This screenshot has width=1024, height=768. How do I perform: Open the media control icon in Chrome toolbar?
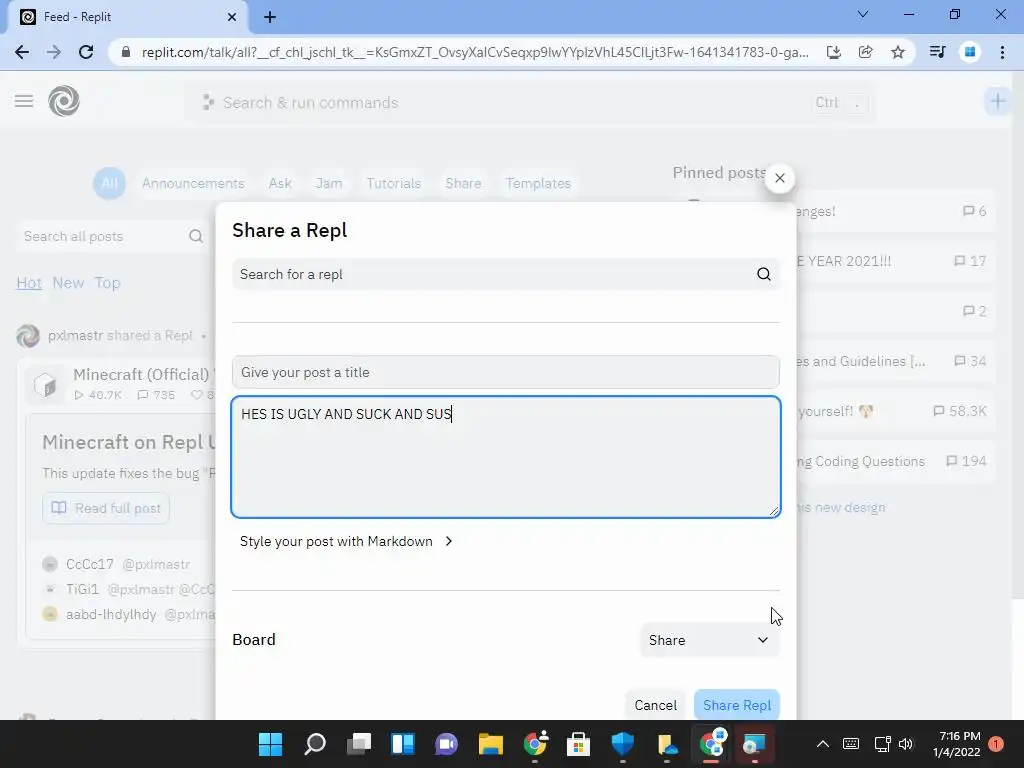click(x=937, y=52)
